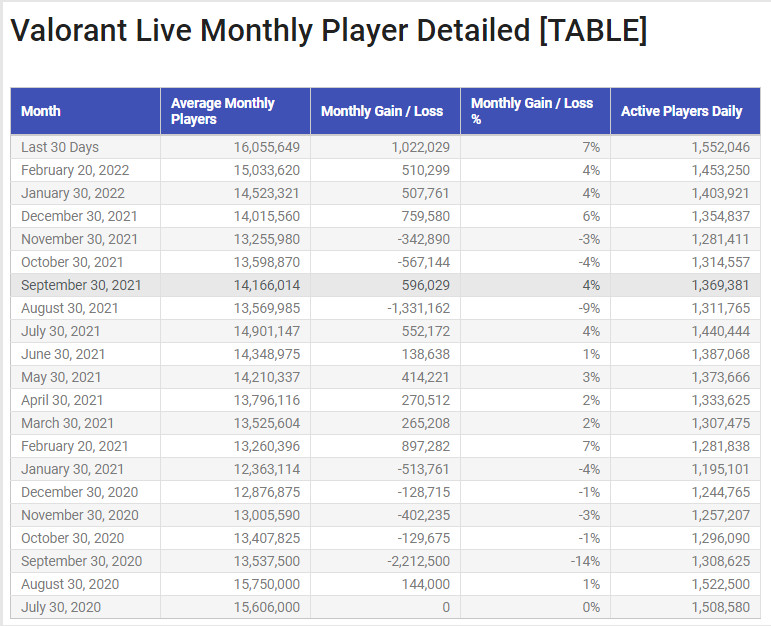Select monthly loss value -567,144
This screenshot has width=771, height=626.
(x=423, y=262)
